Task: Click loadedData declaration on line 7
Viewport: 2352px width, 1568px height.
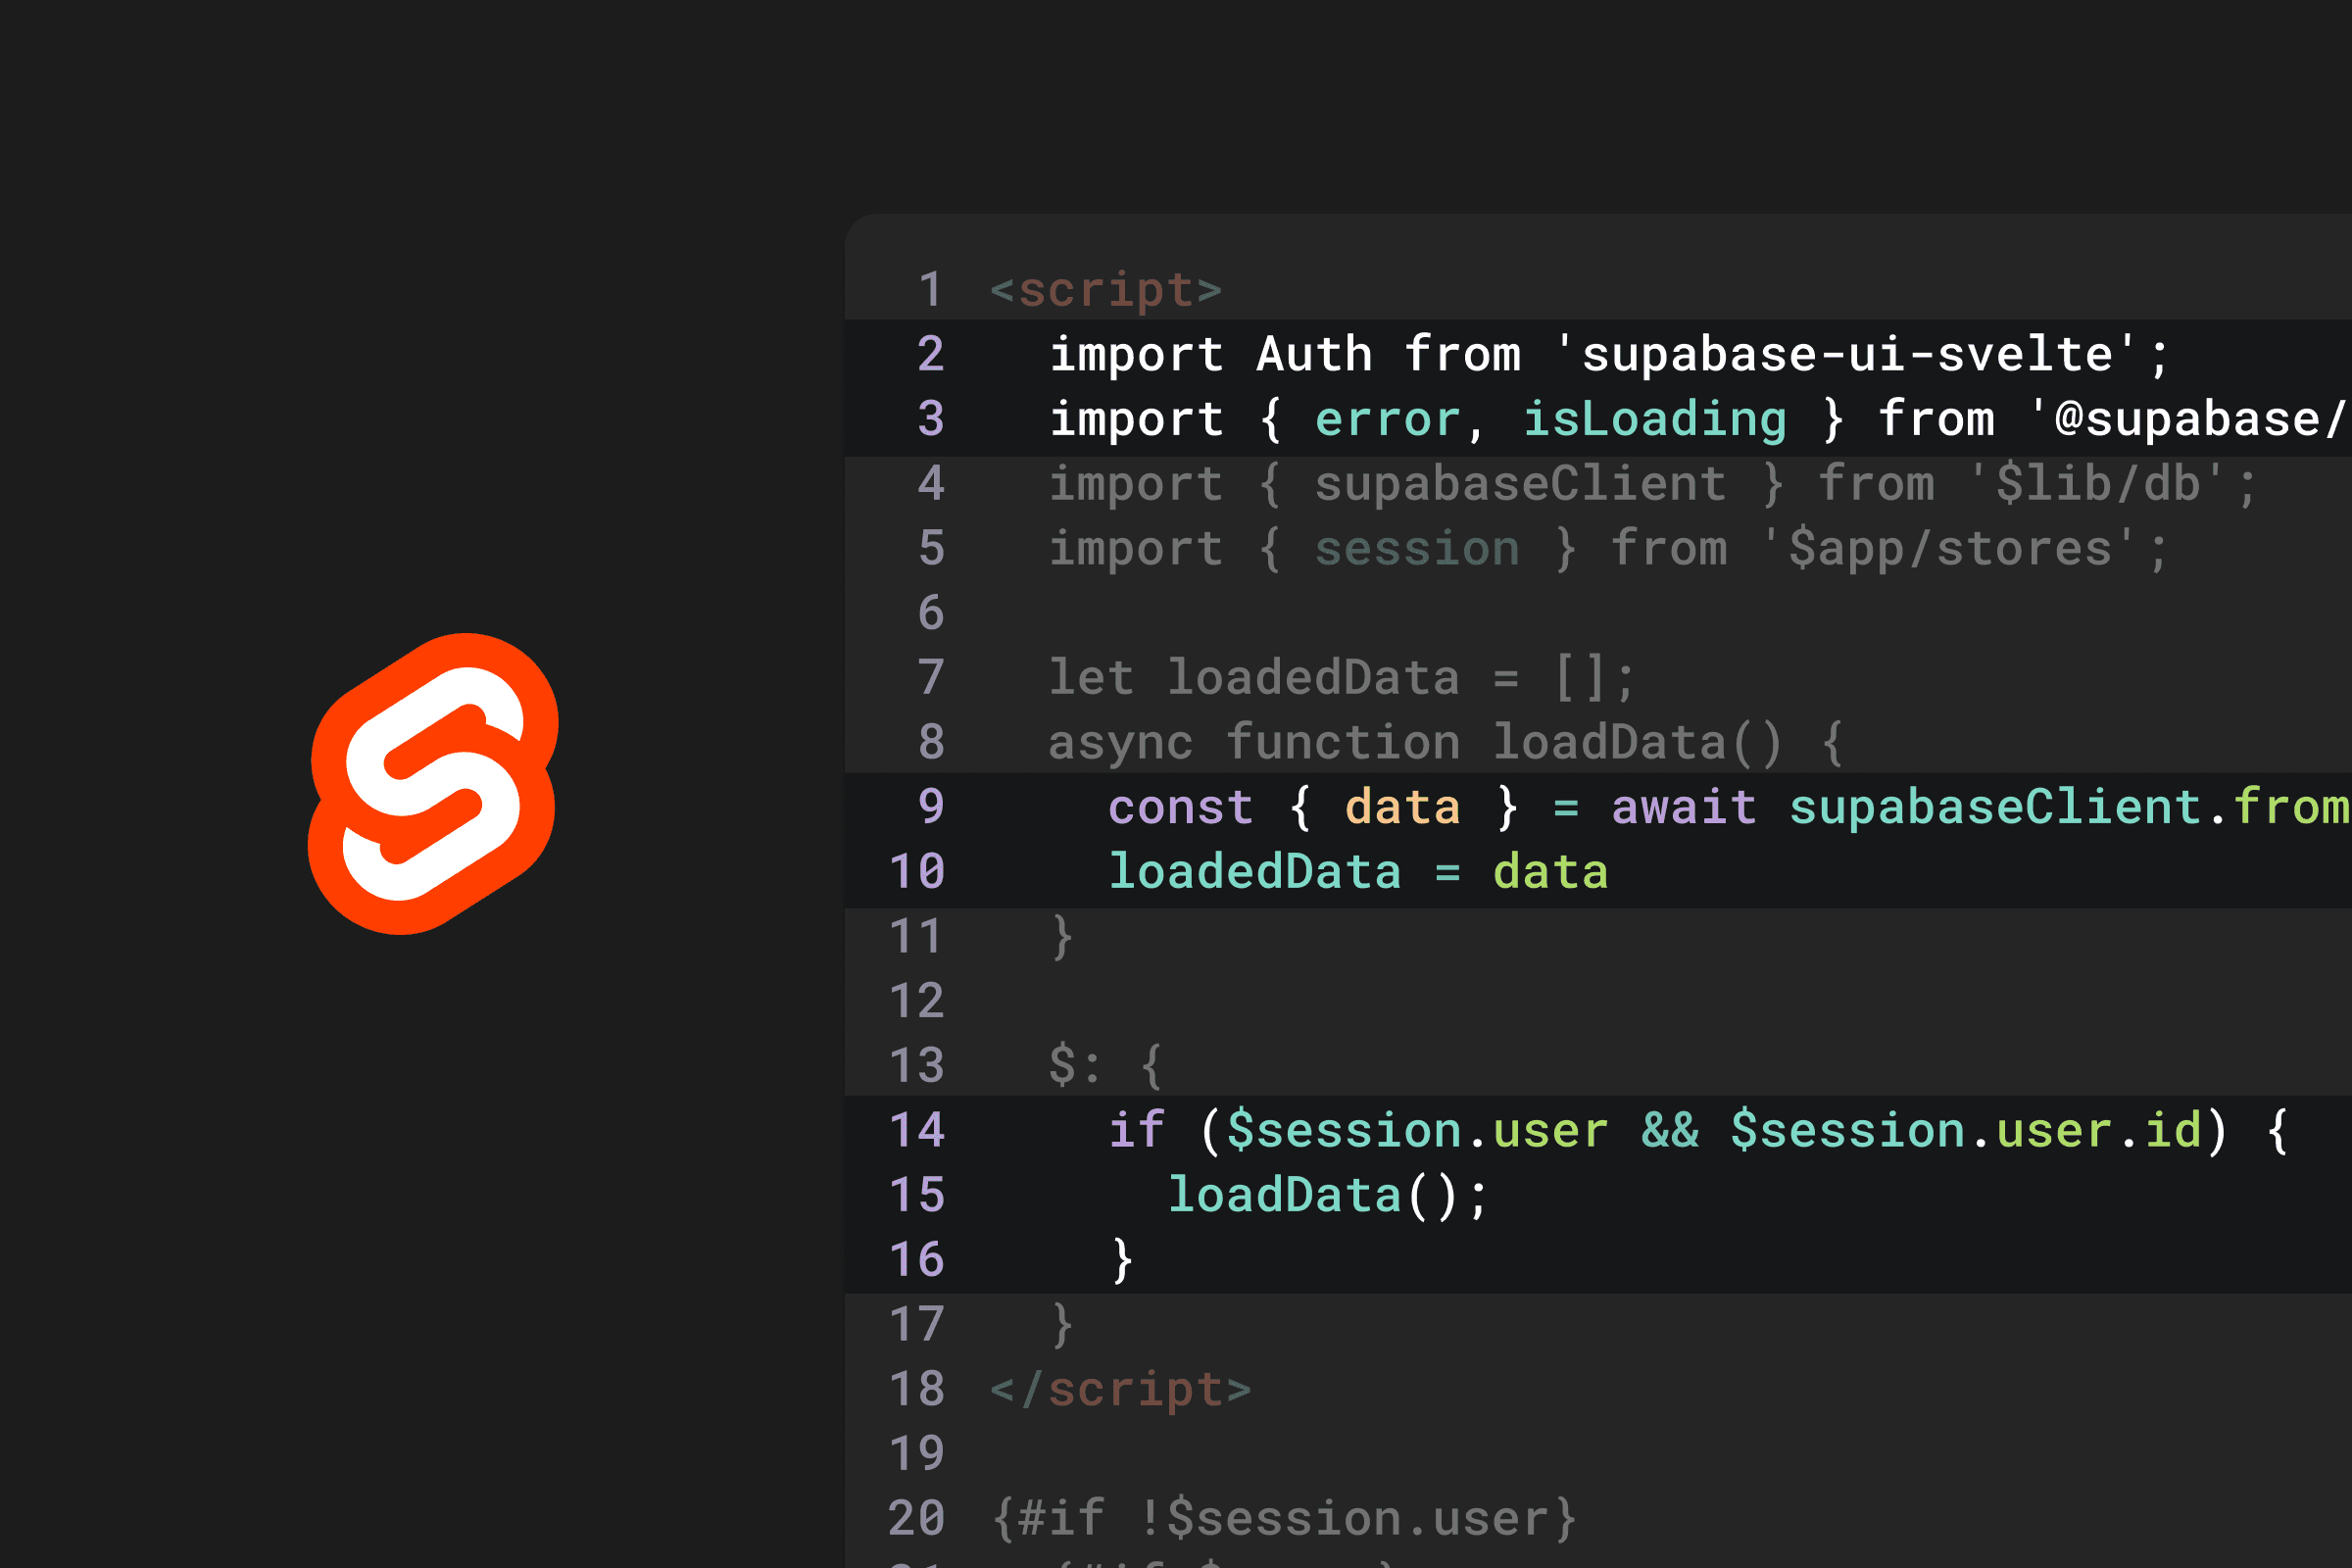Action: click(1313, 678)
